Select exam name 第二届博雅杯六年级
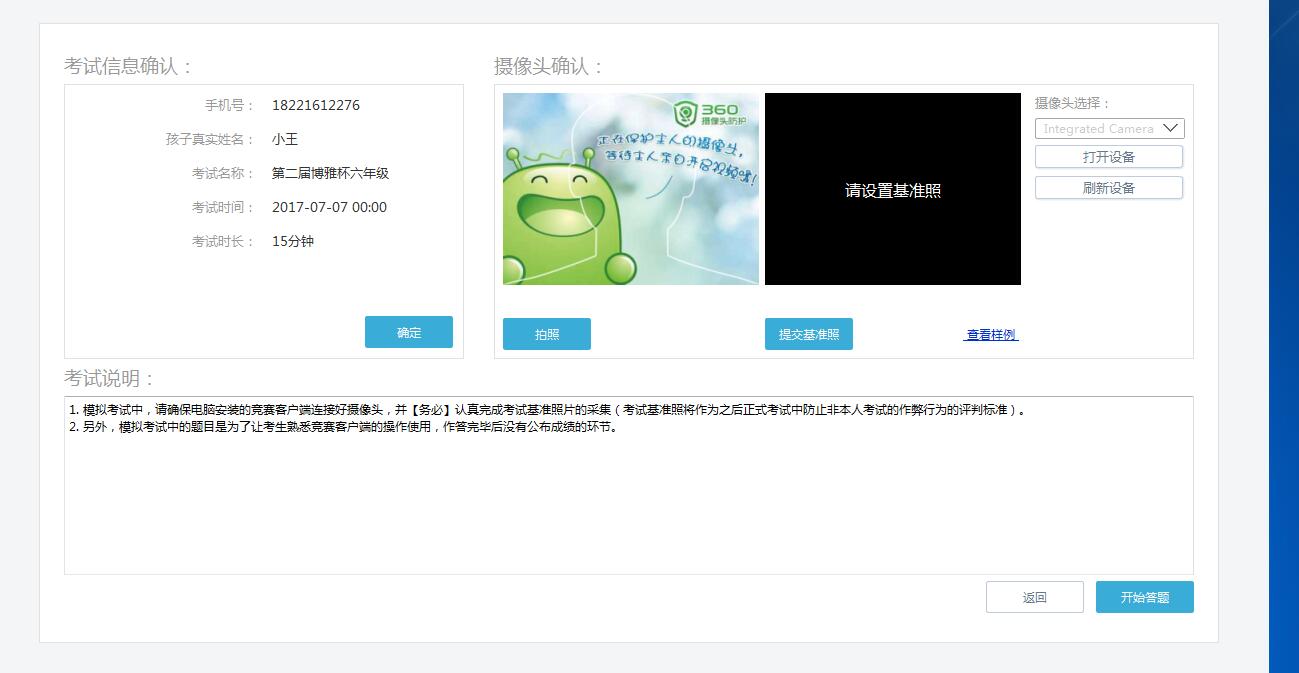This screenshot has height=673, width=1299. click(330, 173)
